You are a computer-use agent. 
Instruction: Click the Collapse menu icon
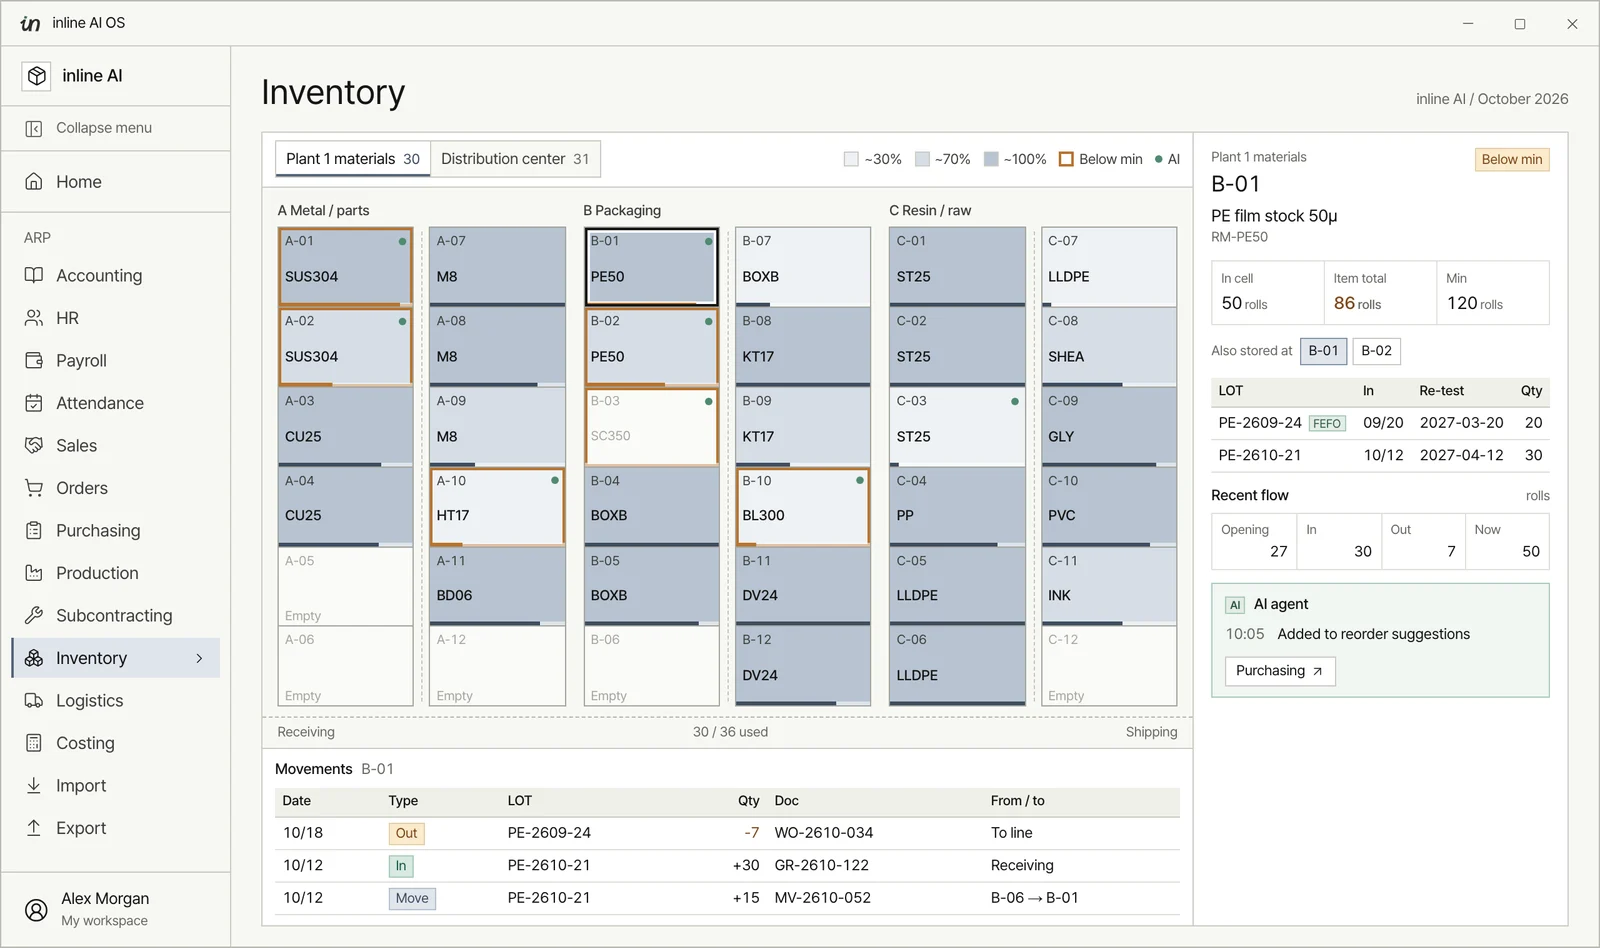(34, 128)
